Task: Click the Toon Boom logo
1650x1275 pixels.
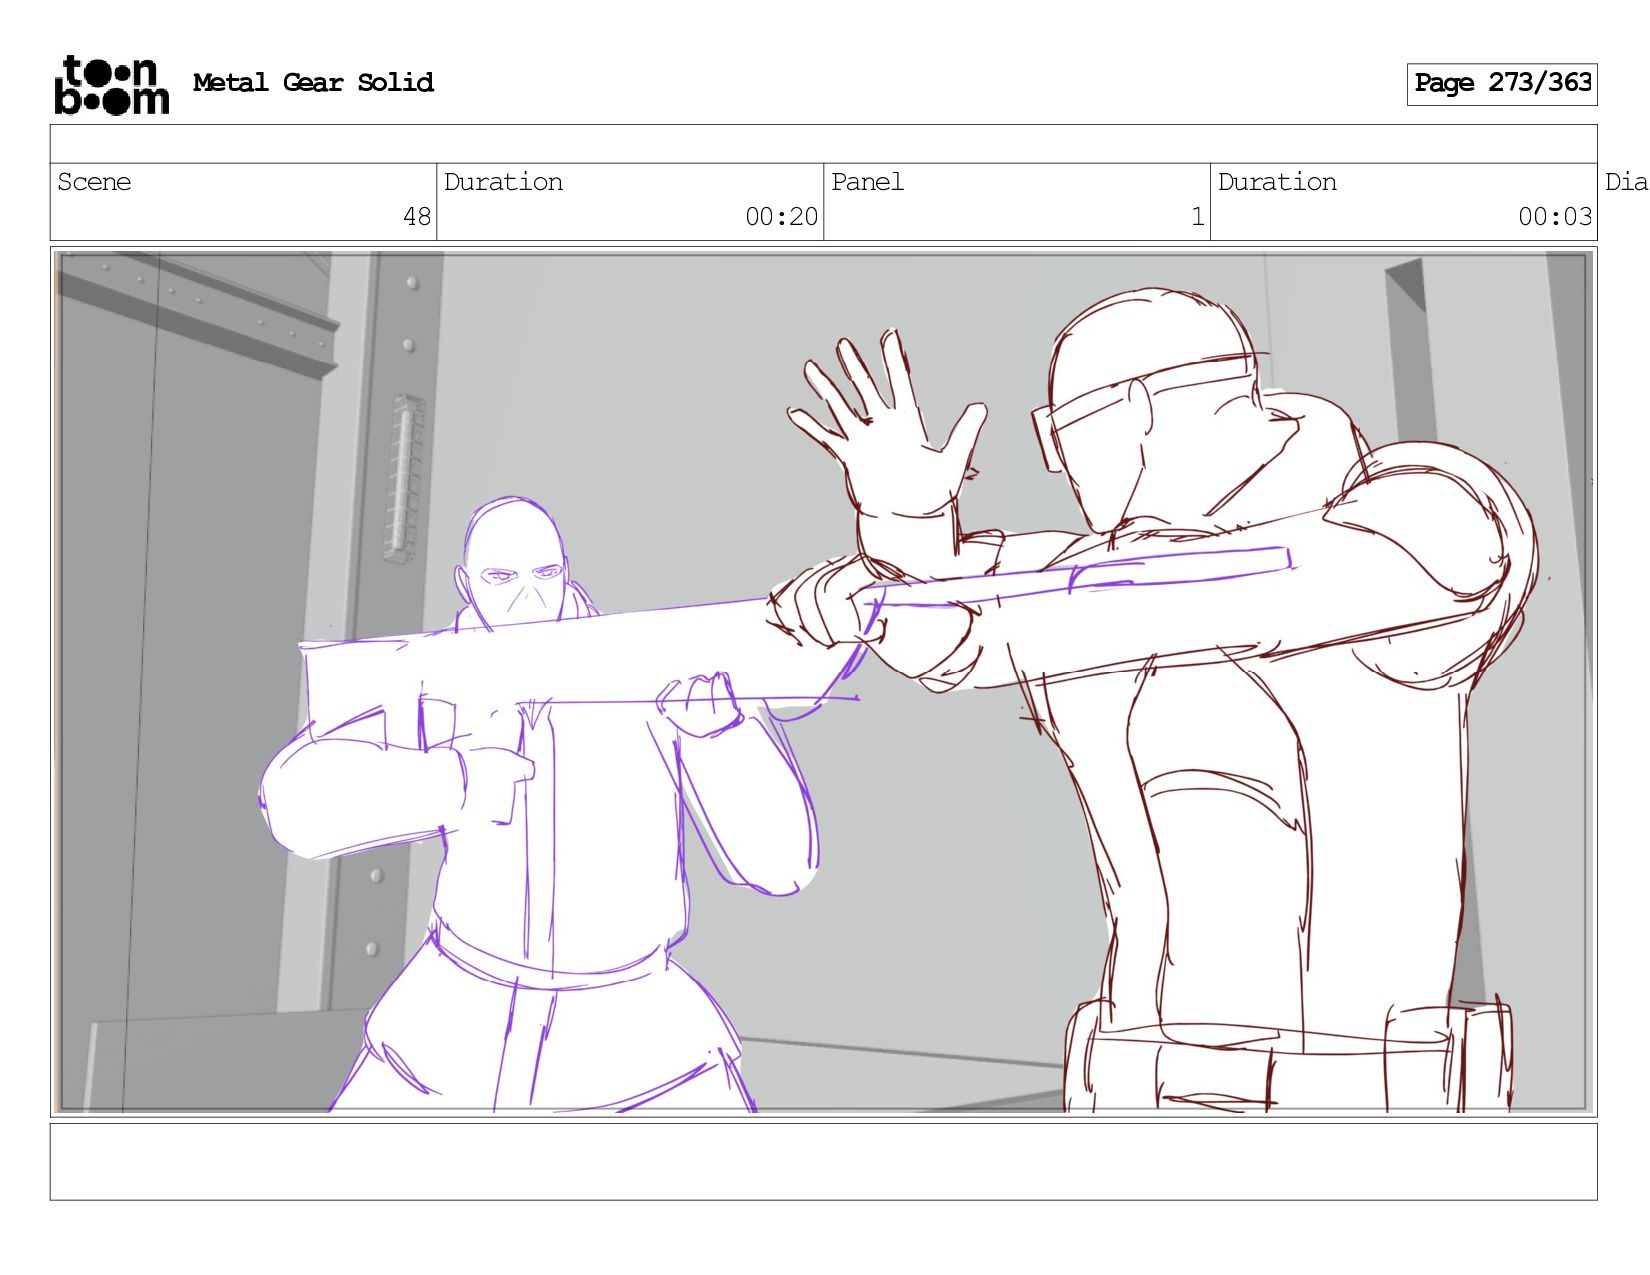Action: pos(111,85)
